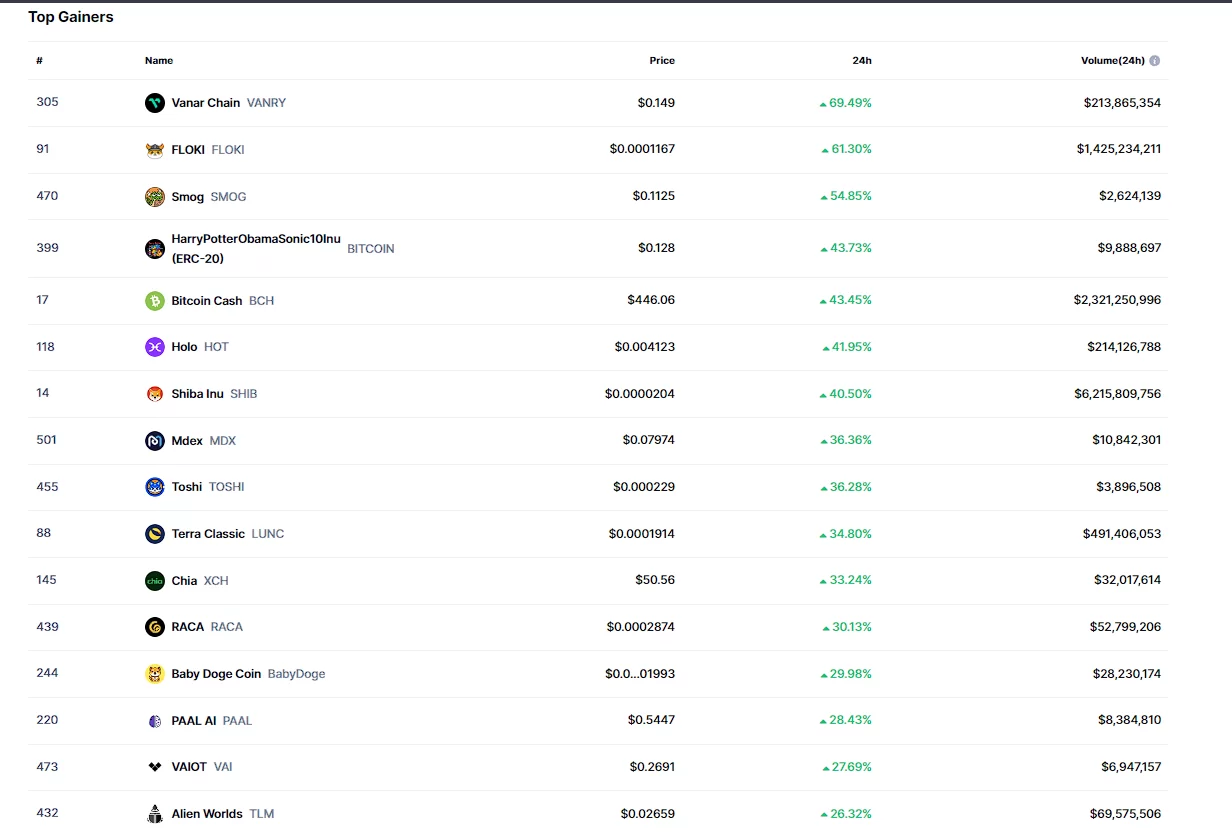Click the Holo purple logo icon
This screenshot has width=1232, height=837.
click(x=155, y=347)
